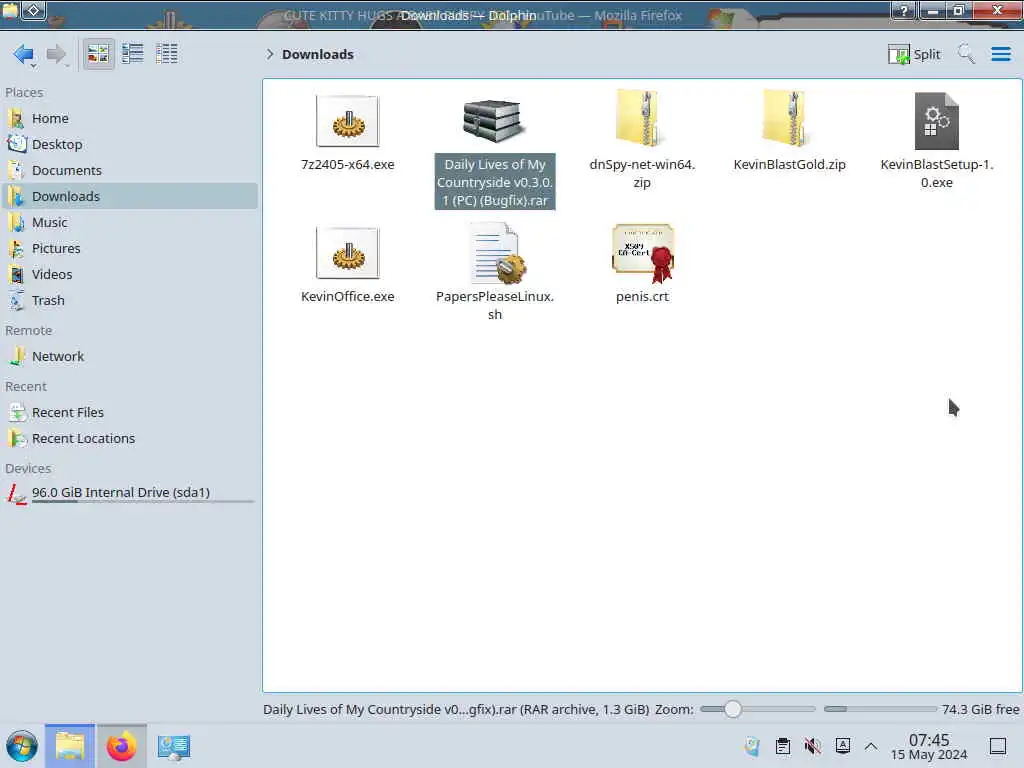Toggle Split view
The width and height of the screenshot is (1024, 768).
[914, 54]
